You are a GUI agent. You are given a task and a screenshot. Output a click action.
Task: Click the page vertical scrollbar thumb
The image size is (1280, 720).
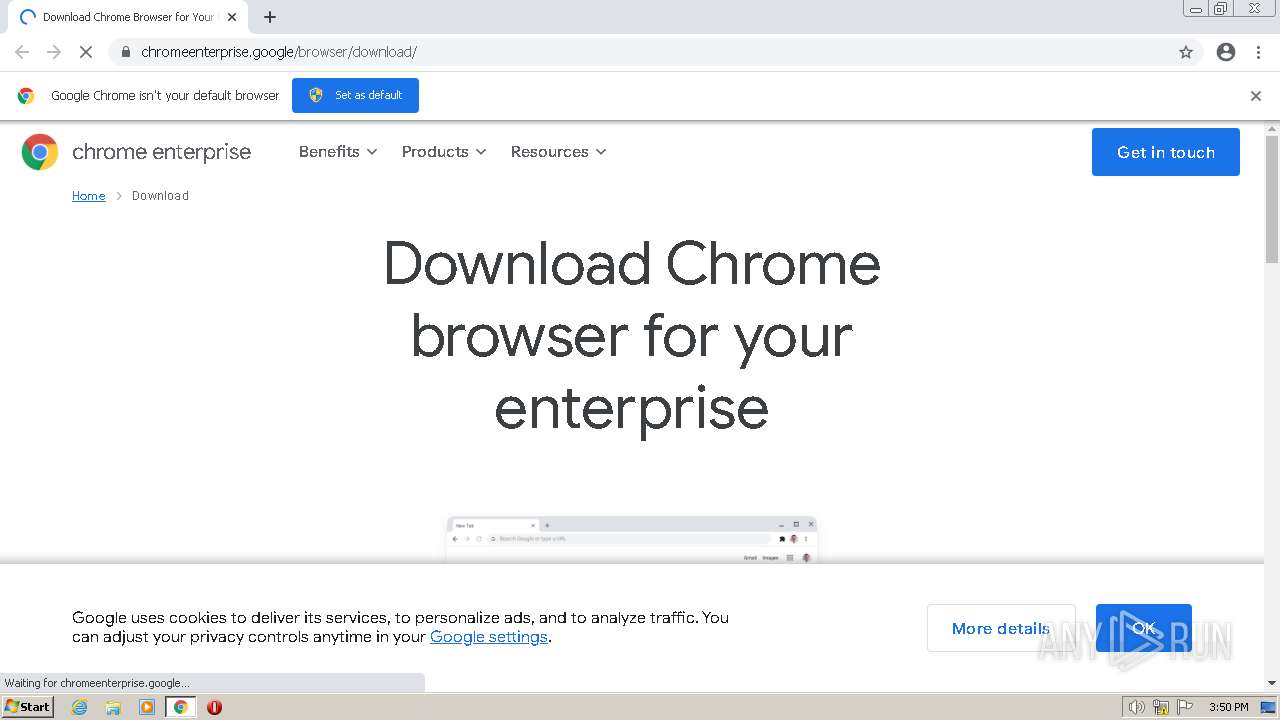point(1272,198)
